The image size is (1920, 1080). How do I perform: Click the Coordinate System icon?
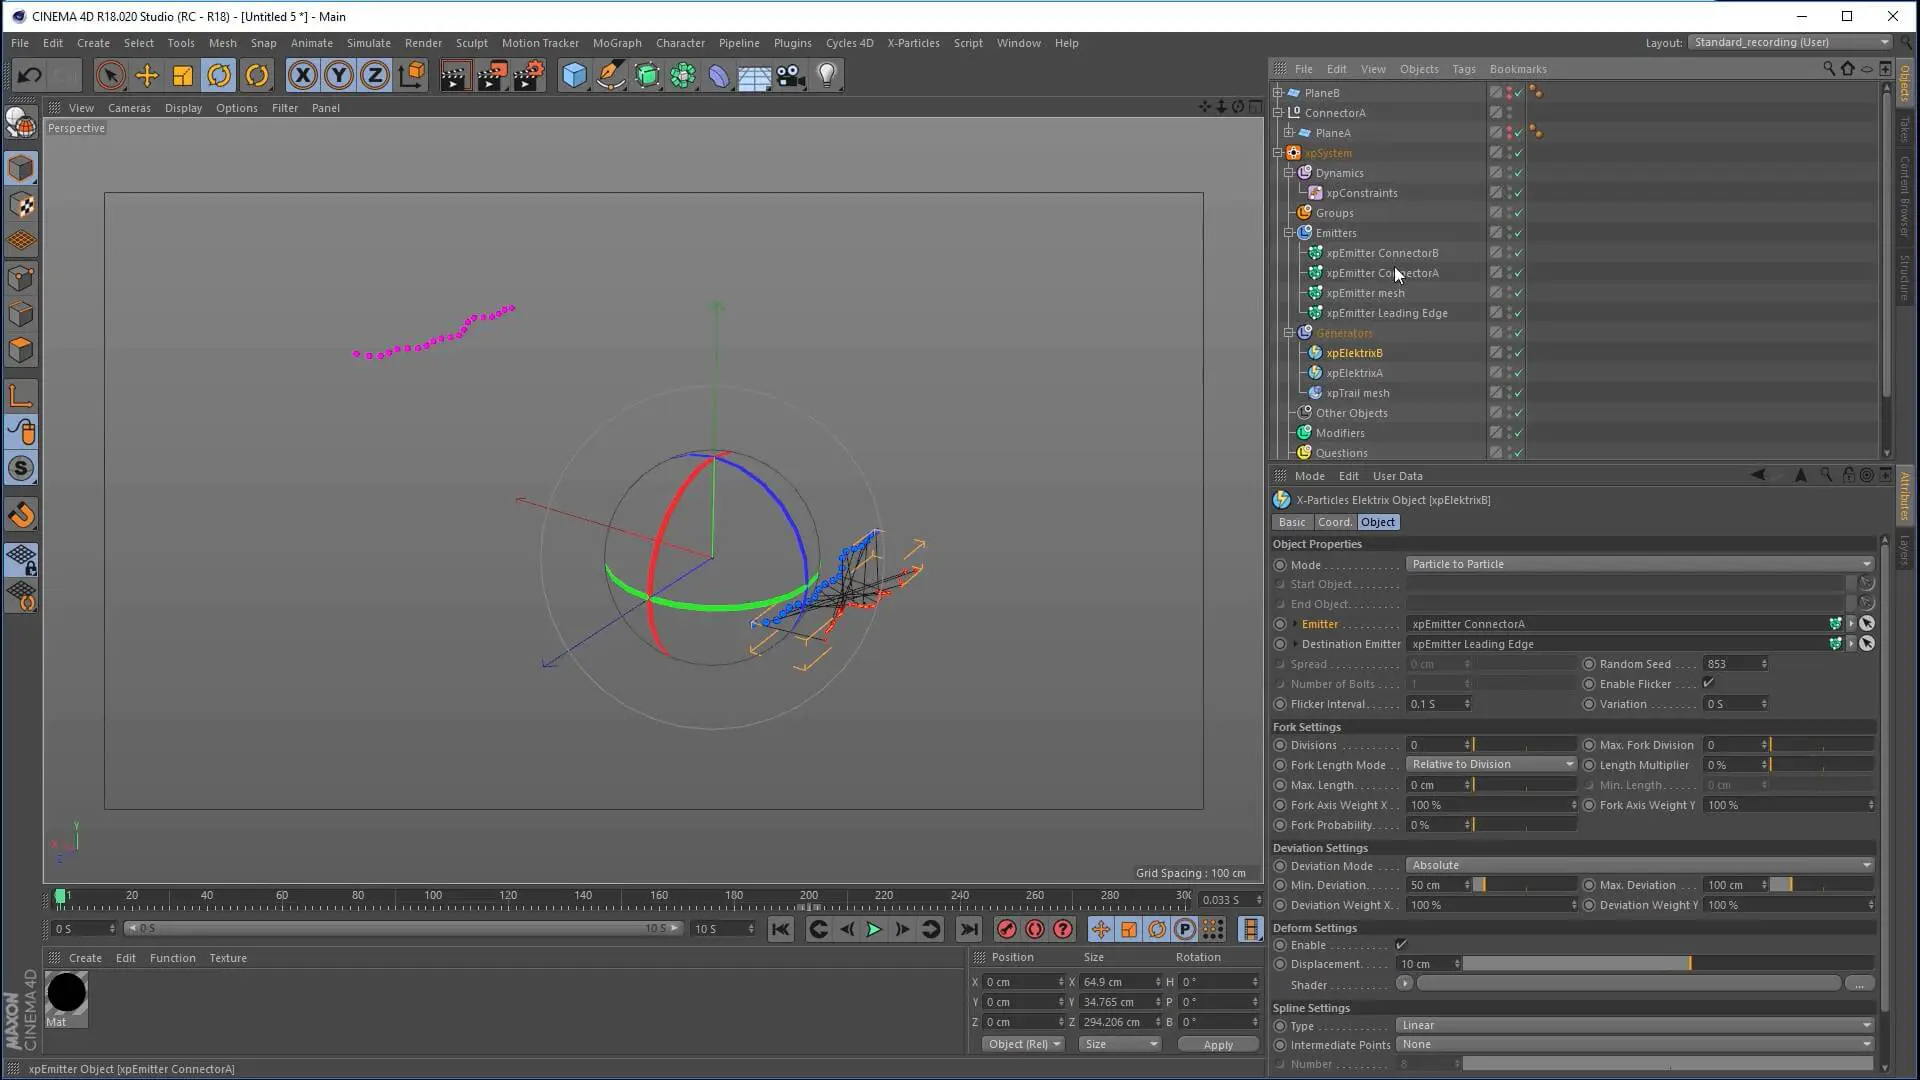tap(411, 75)
